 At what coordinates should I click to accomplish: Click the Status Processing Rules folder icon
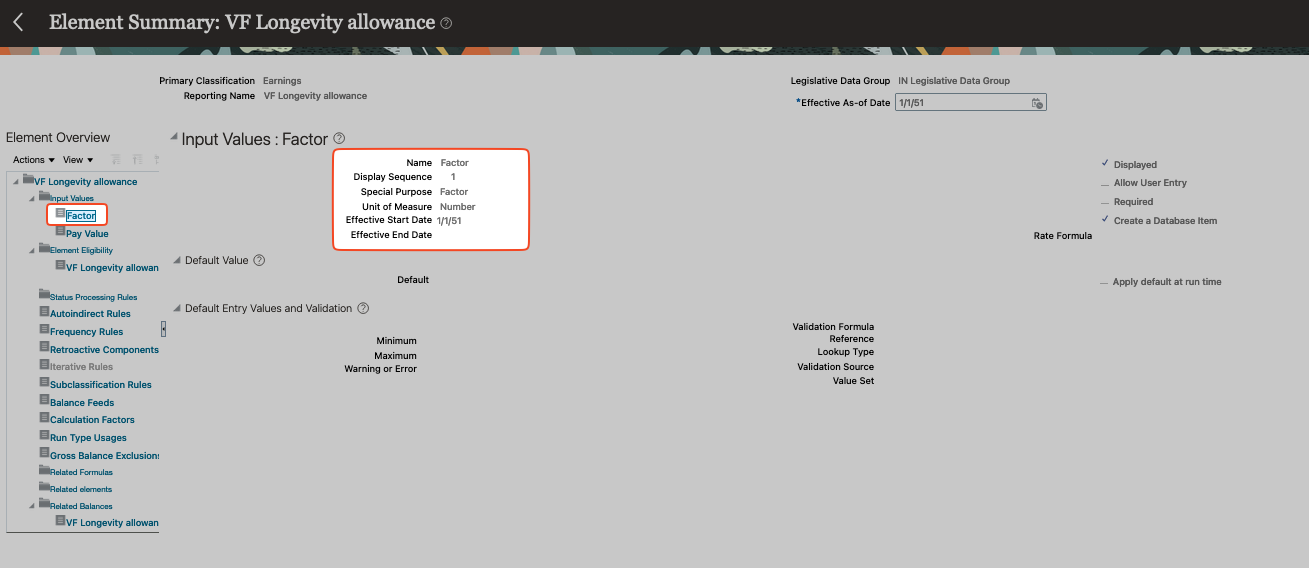44,296
